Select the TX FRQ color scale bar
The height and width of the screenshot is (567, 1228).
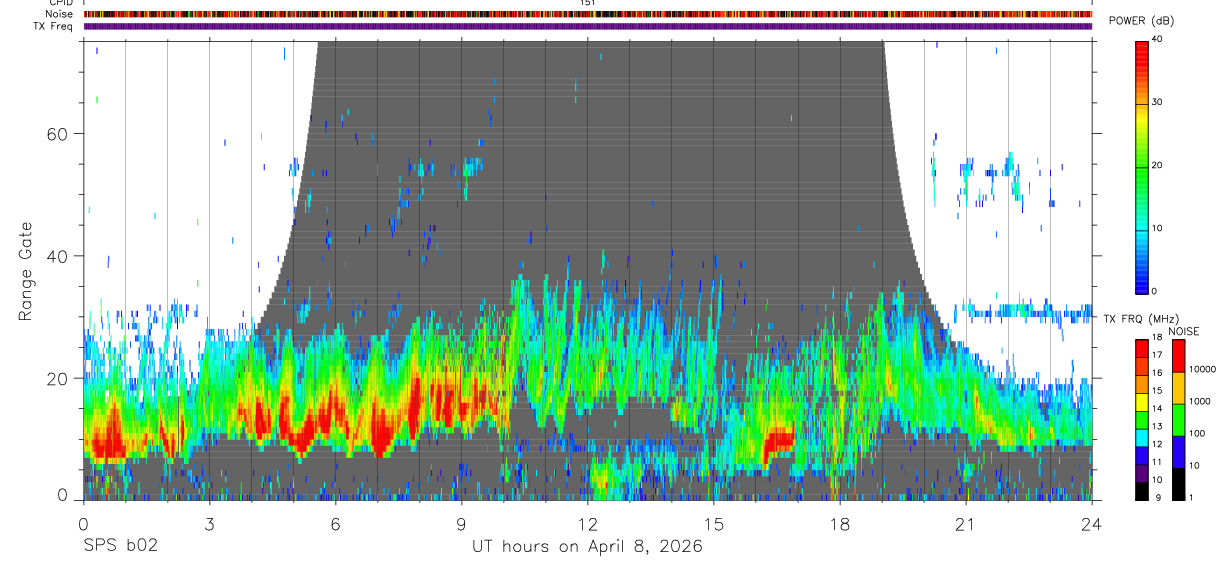click(1142, 419)
